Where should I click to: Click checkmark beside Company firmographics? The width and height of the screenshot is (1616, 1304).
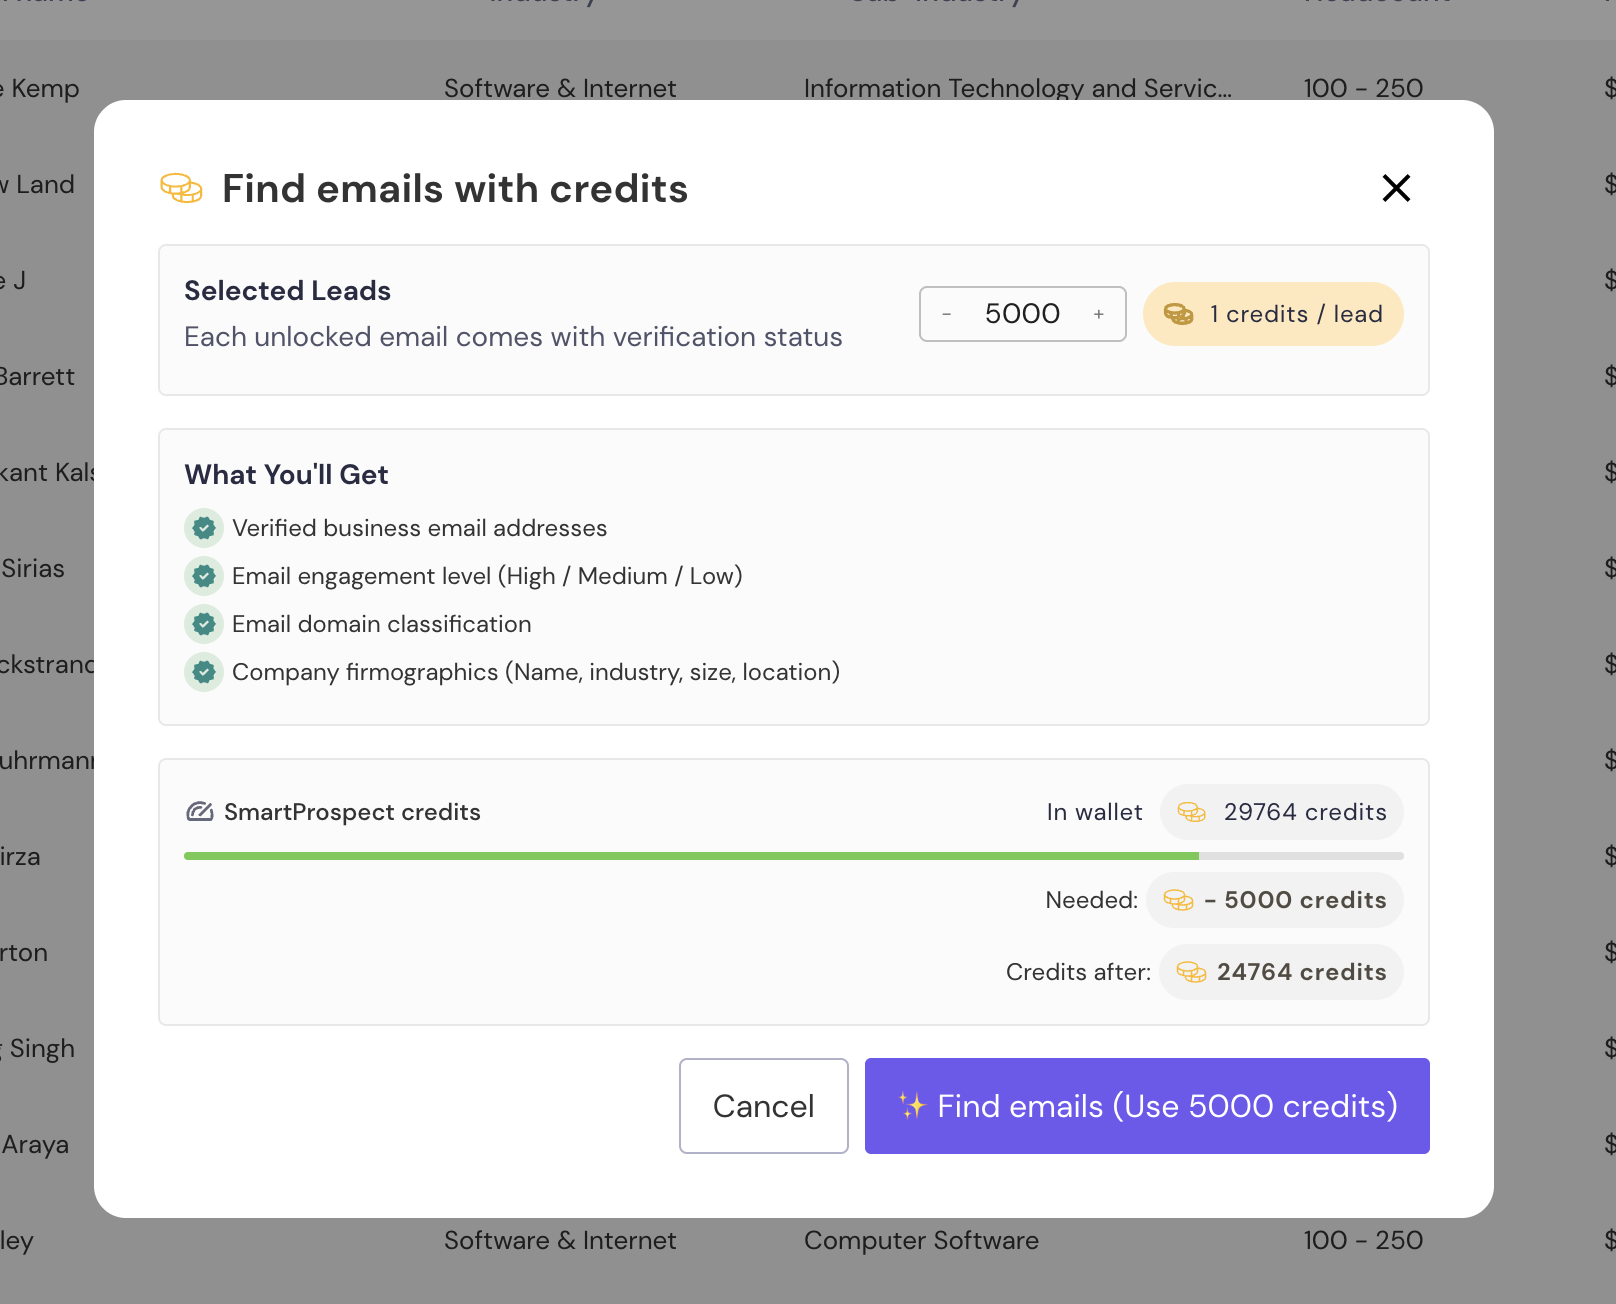click(204, 672)
